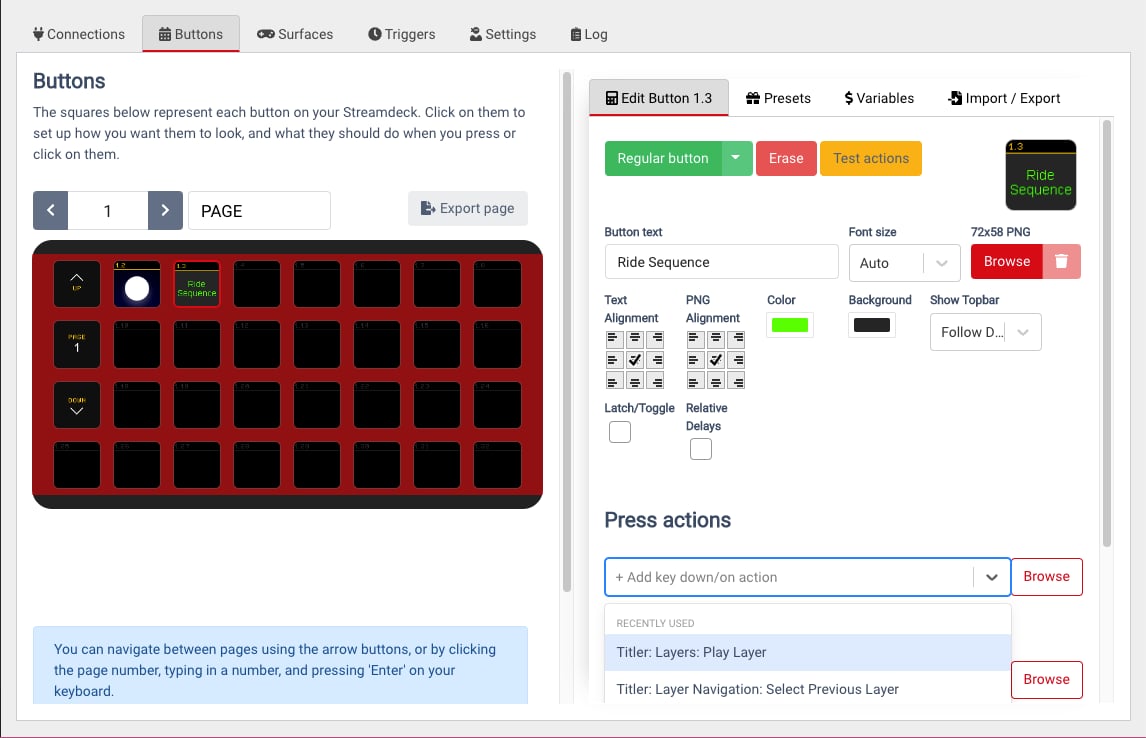The height and width of the screenshot is (738, 1146).
Task: Open the Regular button type dropdown arrow
Action: tap(737, 158)
